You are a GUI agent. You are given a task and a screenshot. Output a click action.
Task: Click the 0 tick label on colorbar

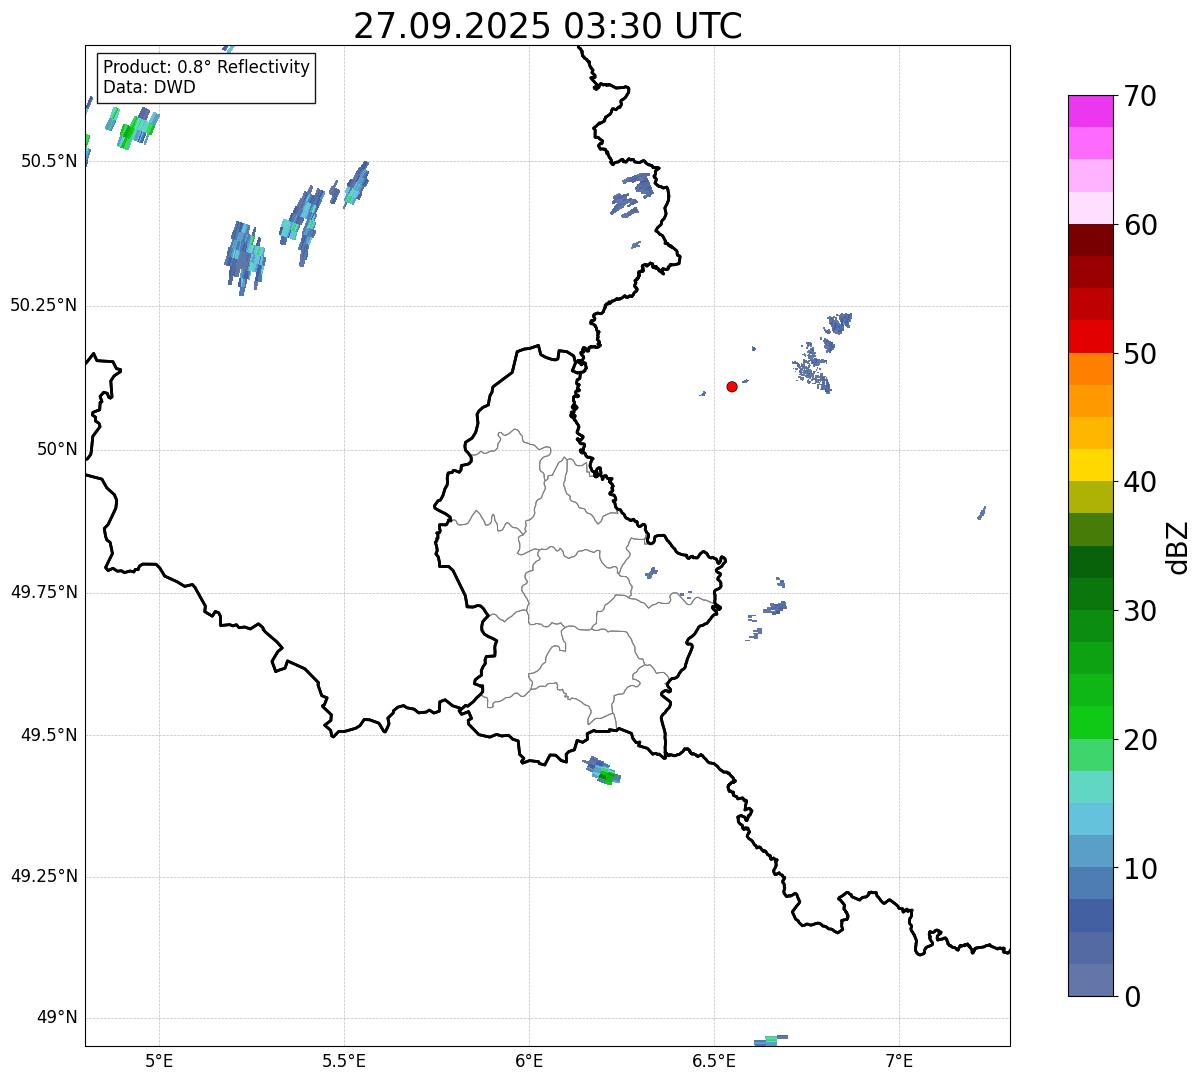point(1132,997)
